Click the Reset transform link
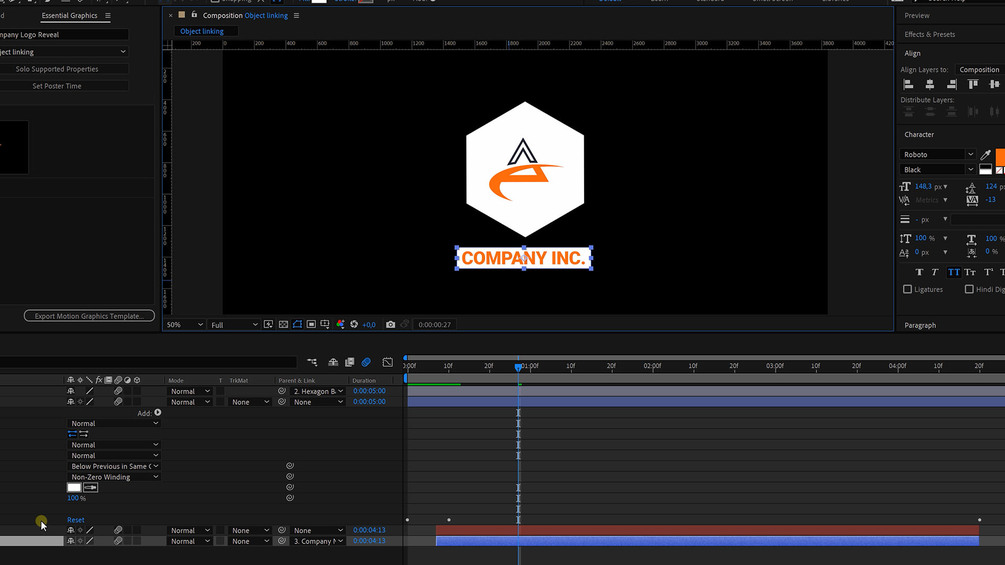1005x565 pixels. 76,520
